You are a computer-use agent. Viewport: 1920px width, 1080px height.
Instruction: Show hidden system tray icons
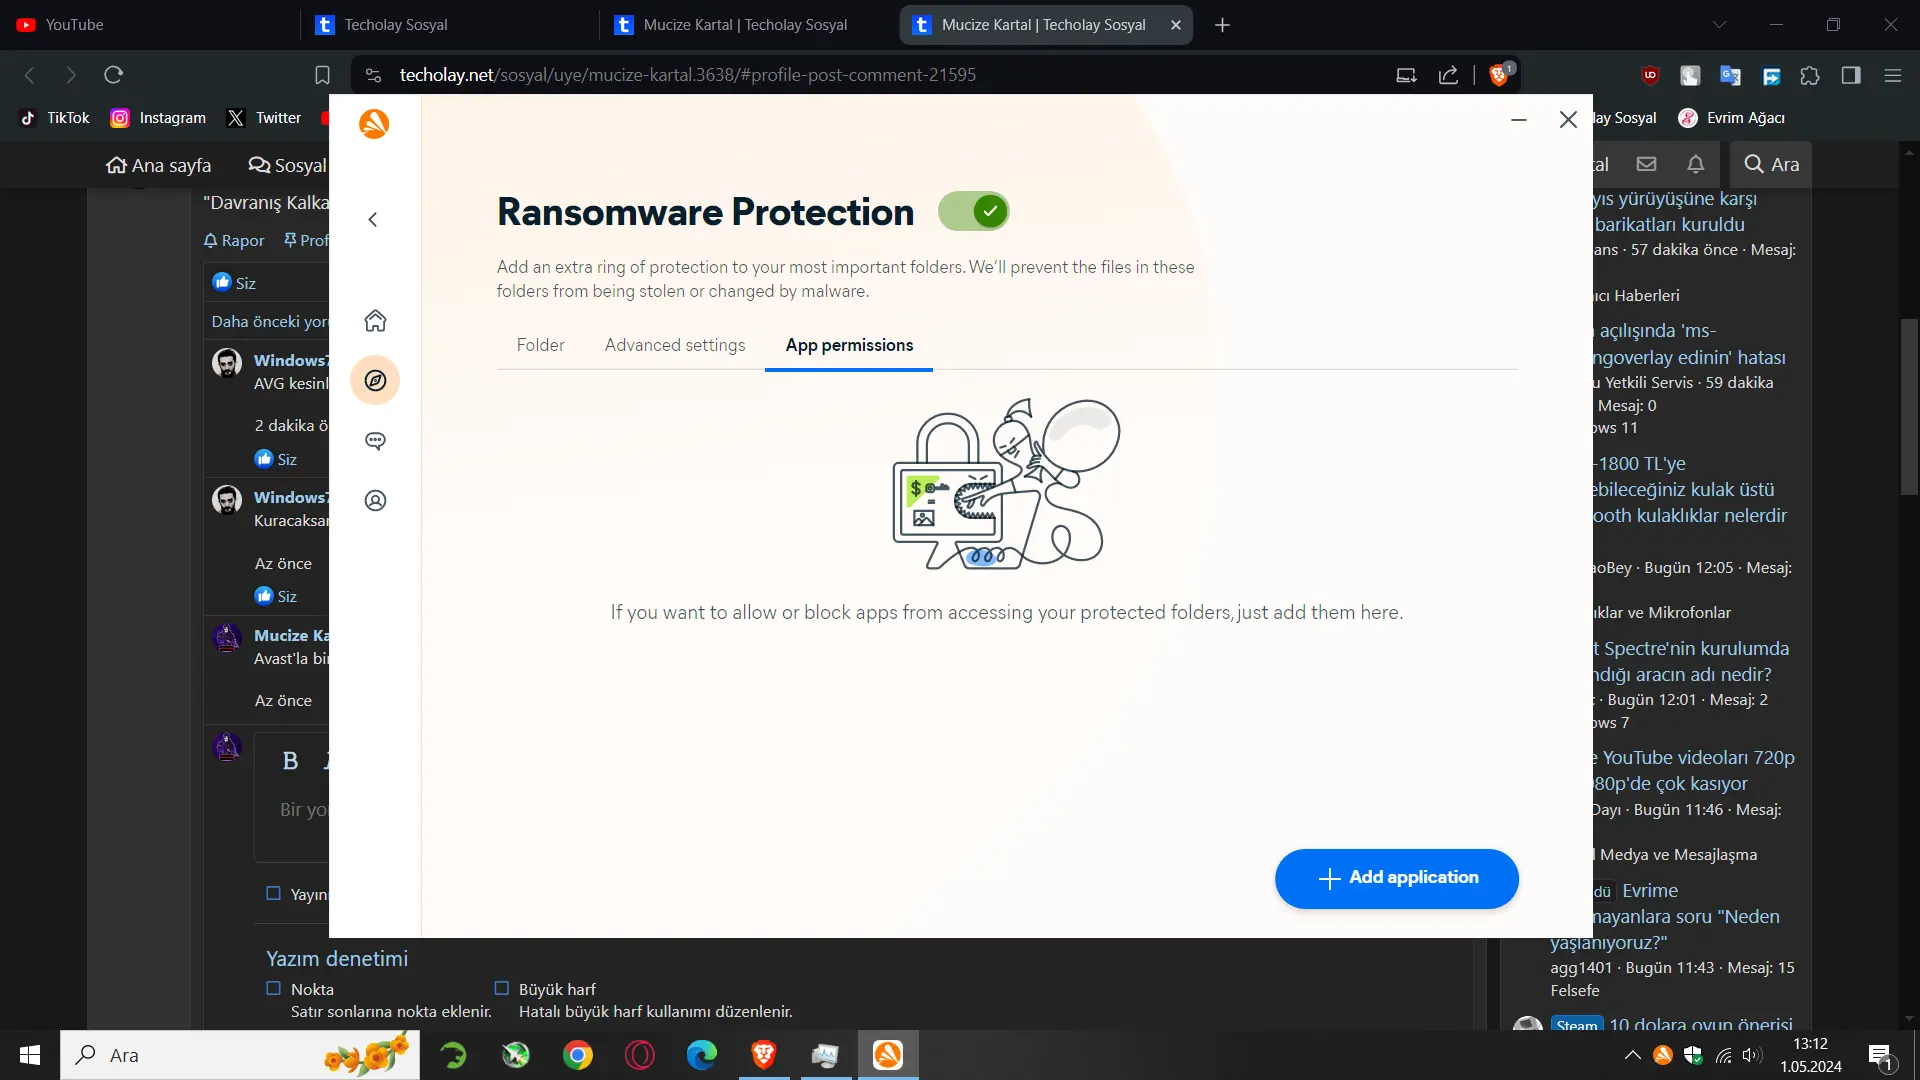click(x=1632, y=1055)
